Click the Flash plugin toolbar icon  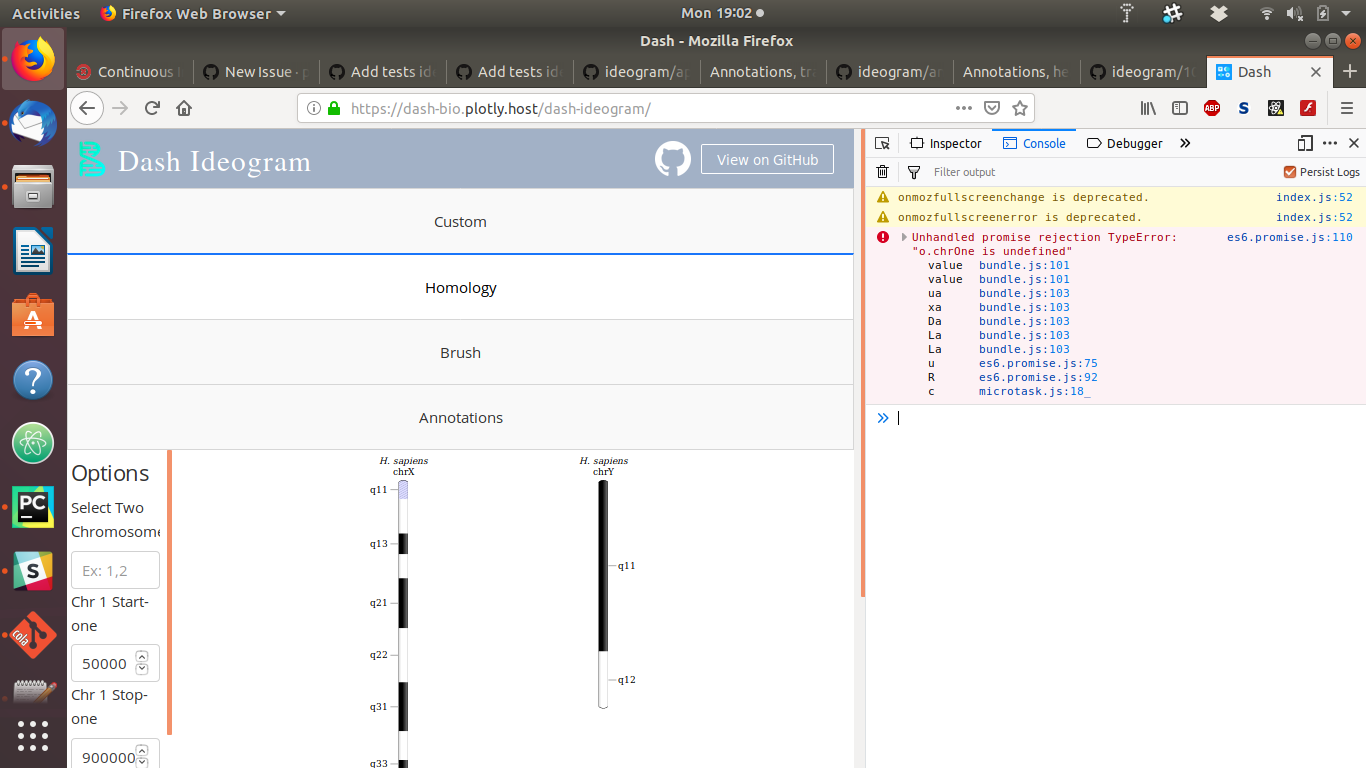tap(1307, 108)
